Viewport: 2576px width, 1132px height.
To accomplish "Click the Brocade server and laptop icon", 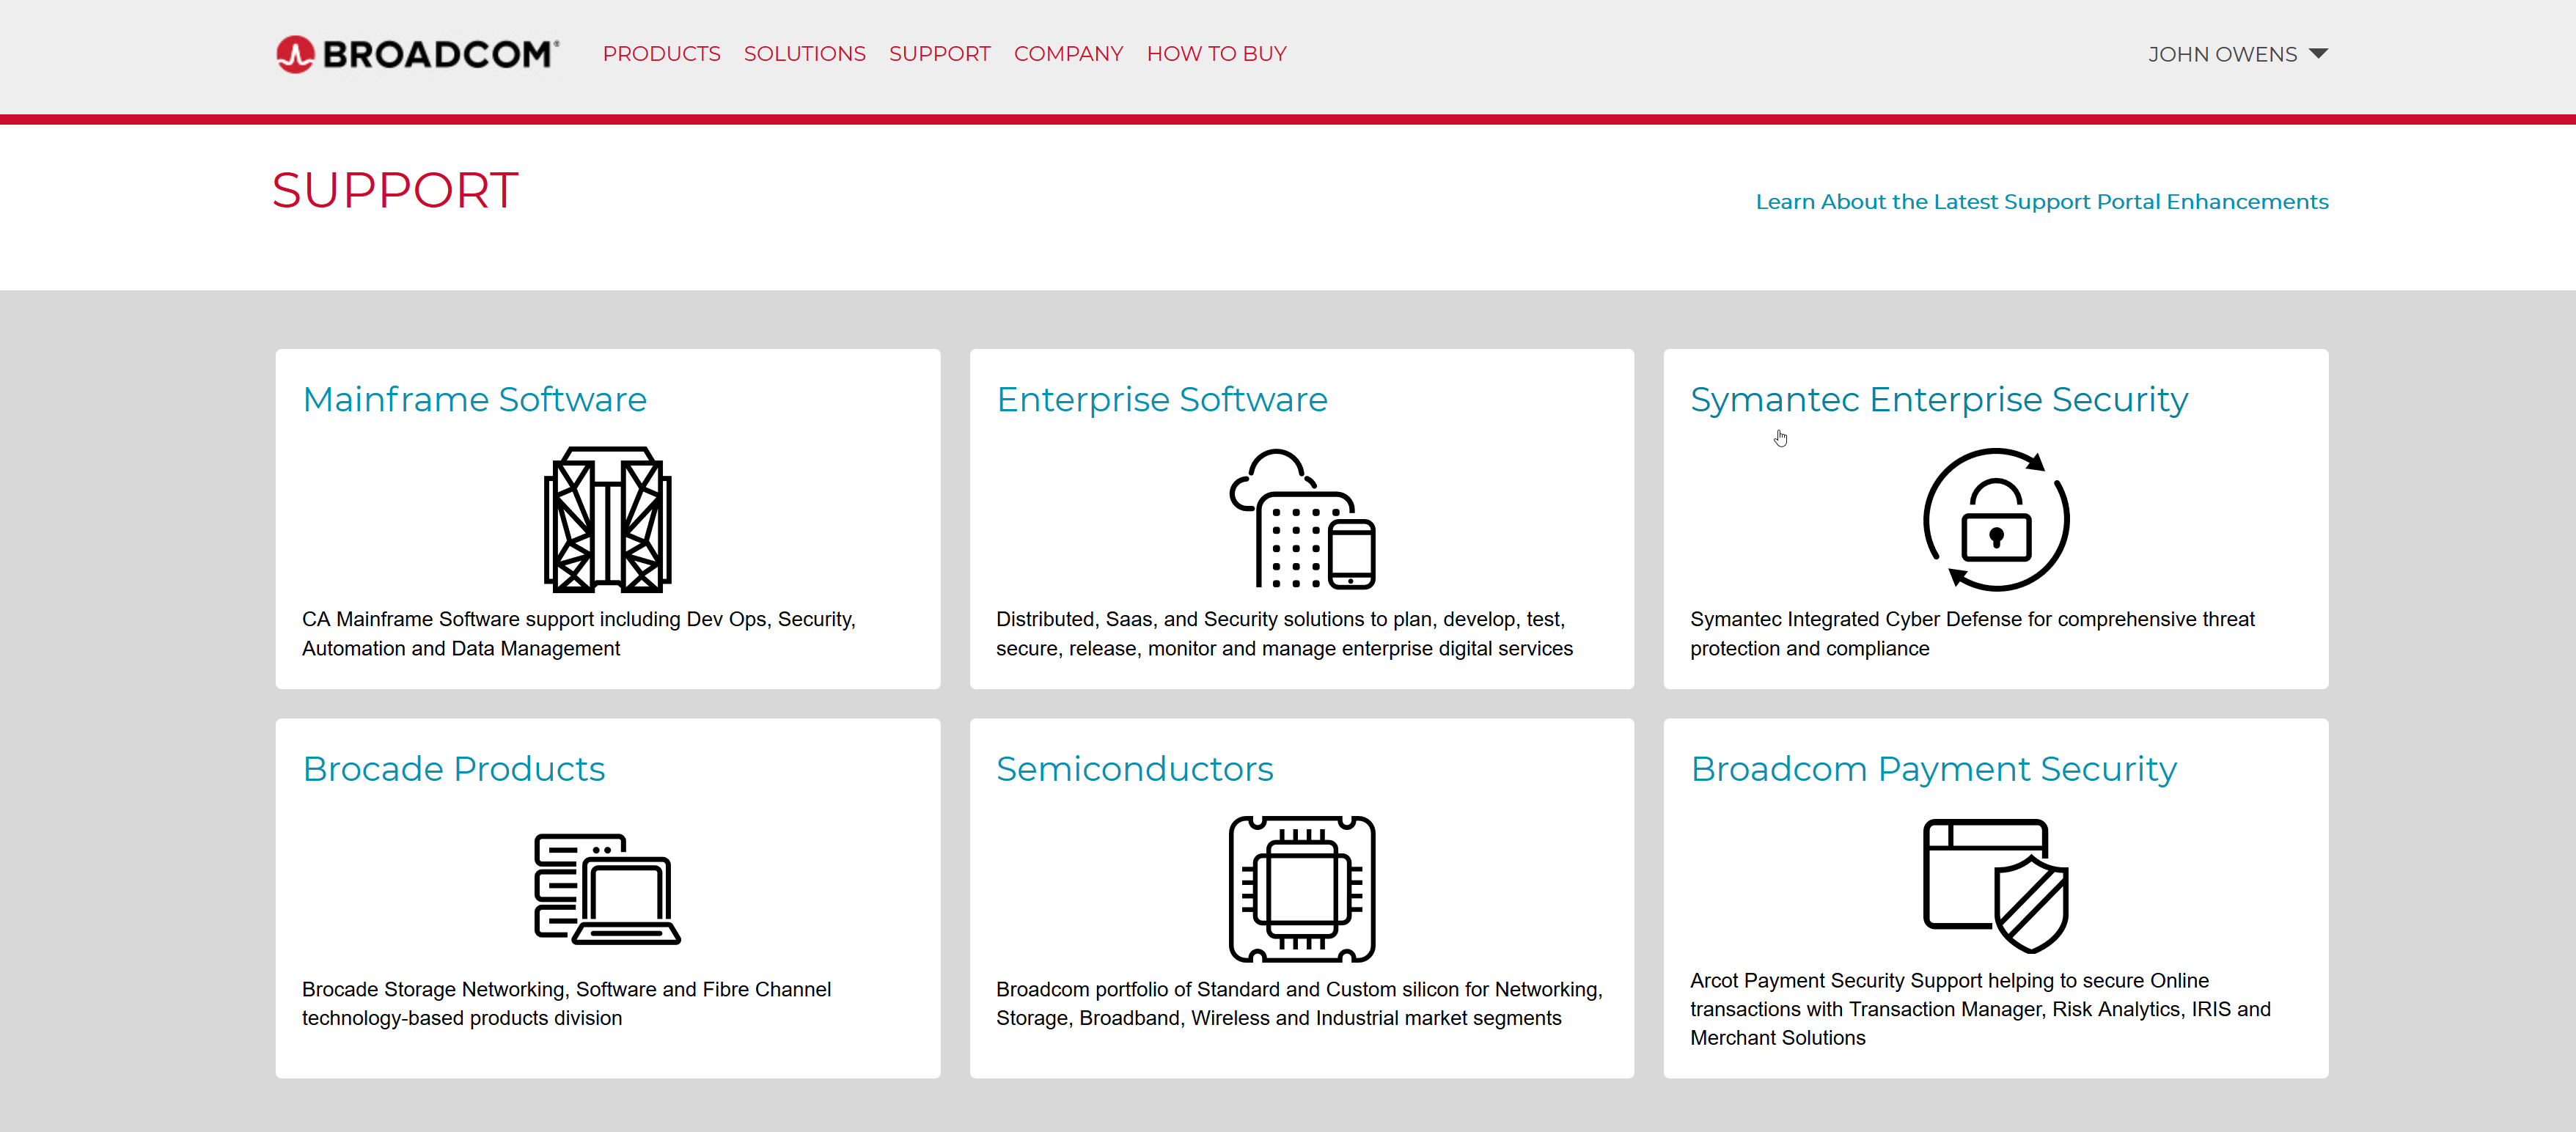I will 607,888.
